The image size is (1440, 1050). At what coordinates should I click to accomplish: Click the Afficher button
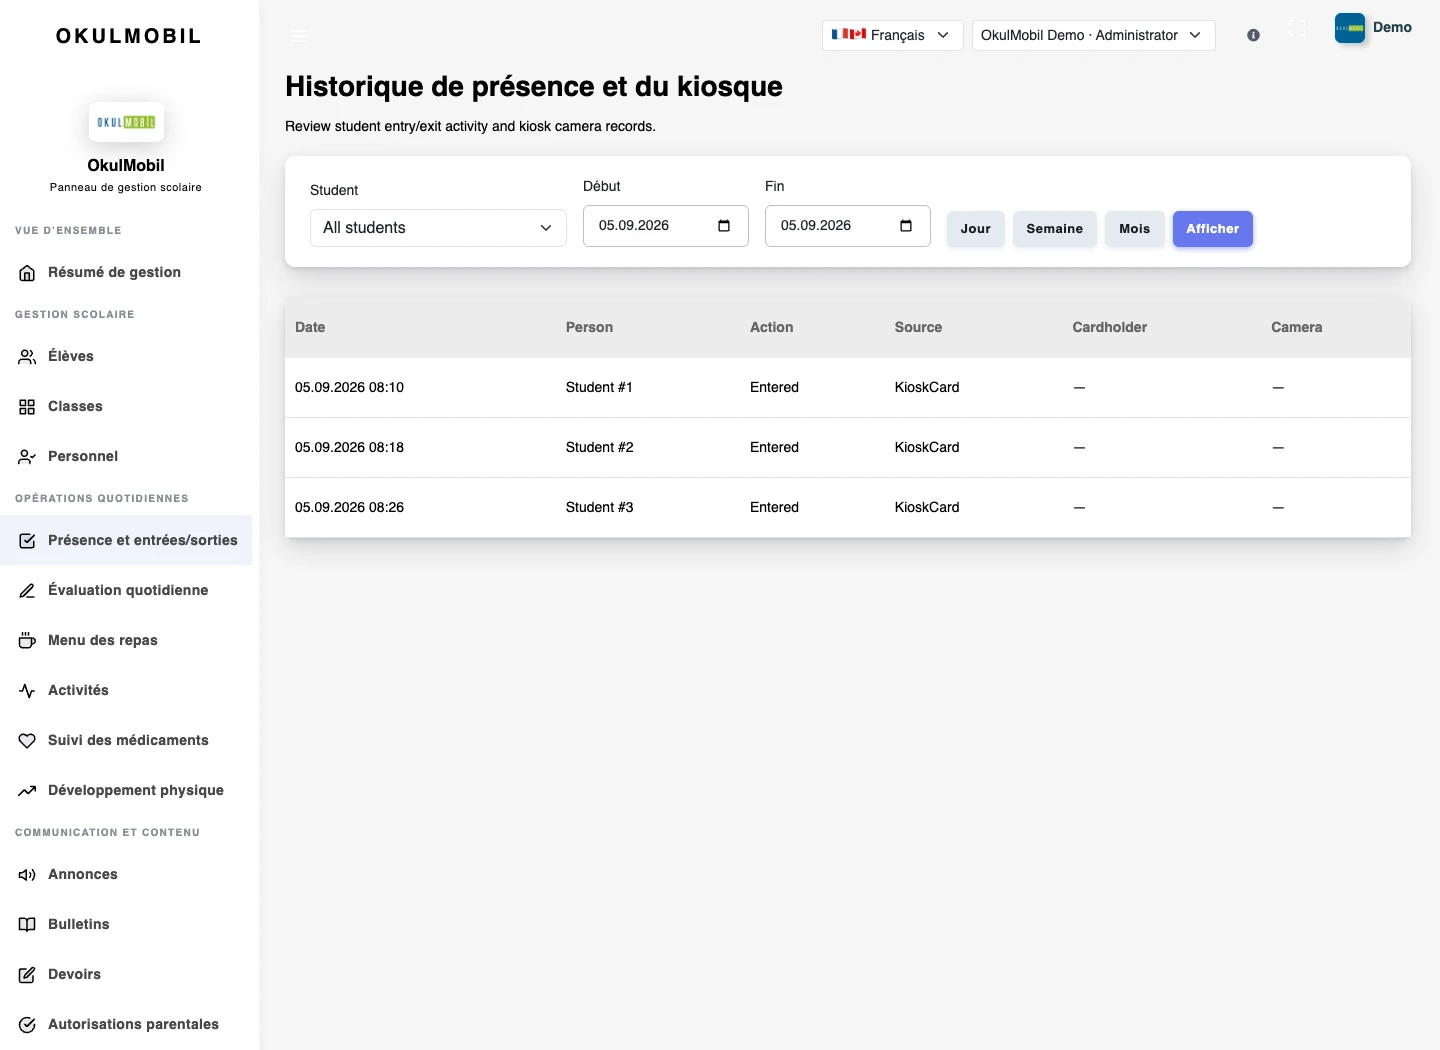[x=1213, y=229]
